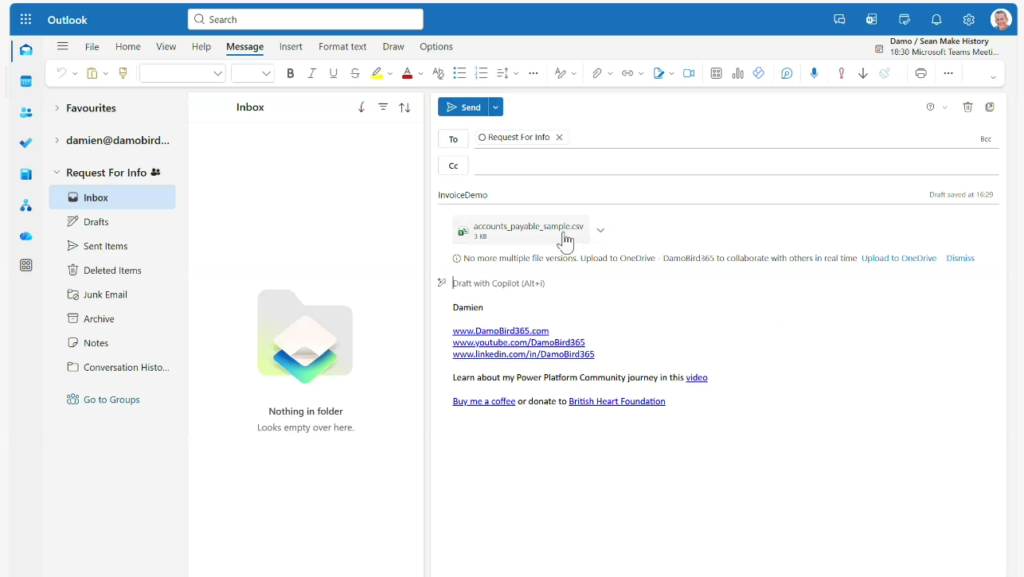Toggle bold formatting
This screenshot has width=1024, height=577.
(291, 73)
